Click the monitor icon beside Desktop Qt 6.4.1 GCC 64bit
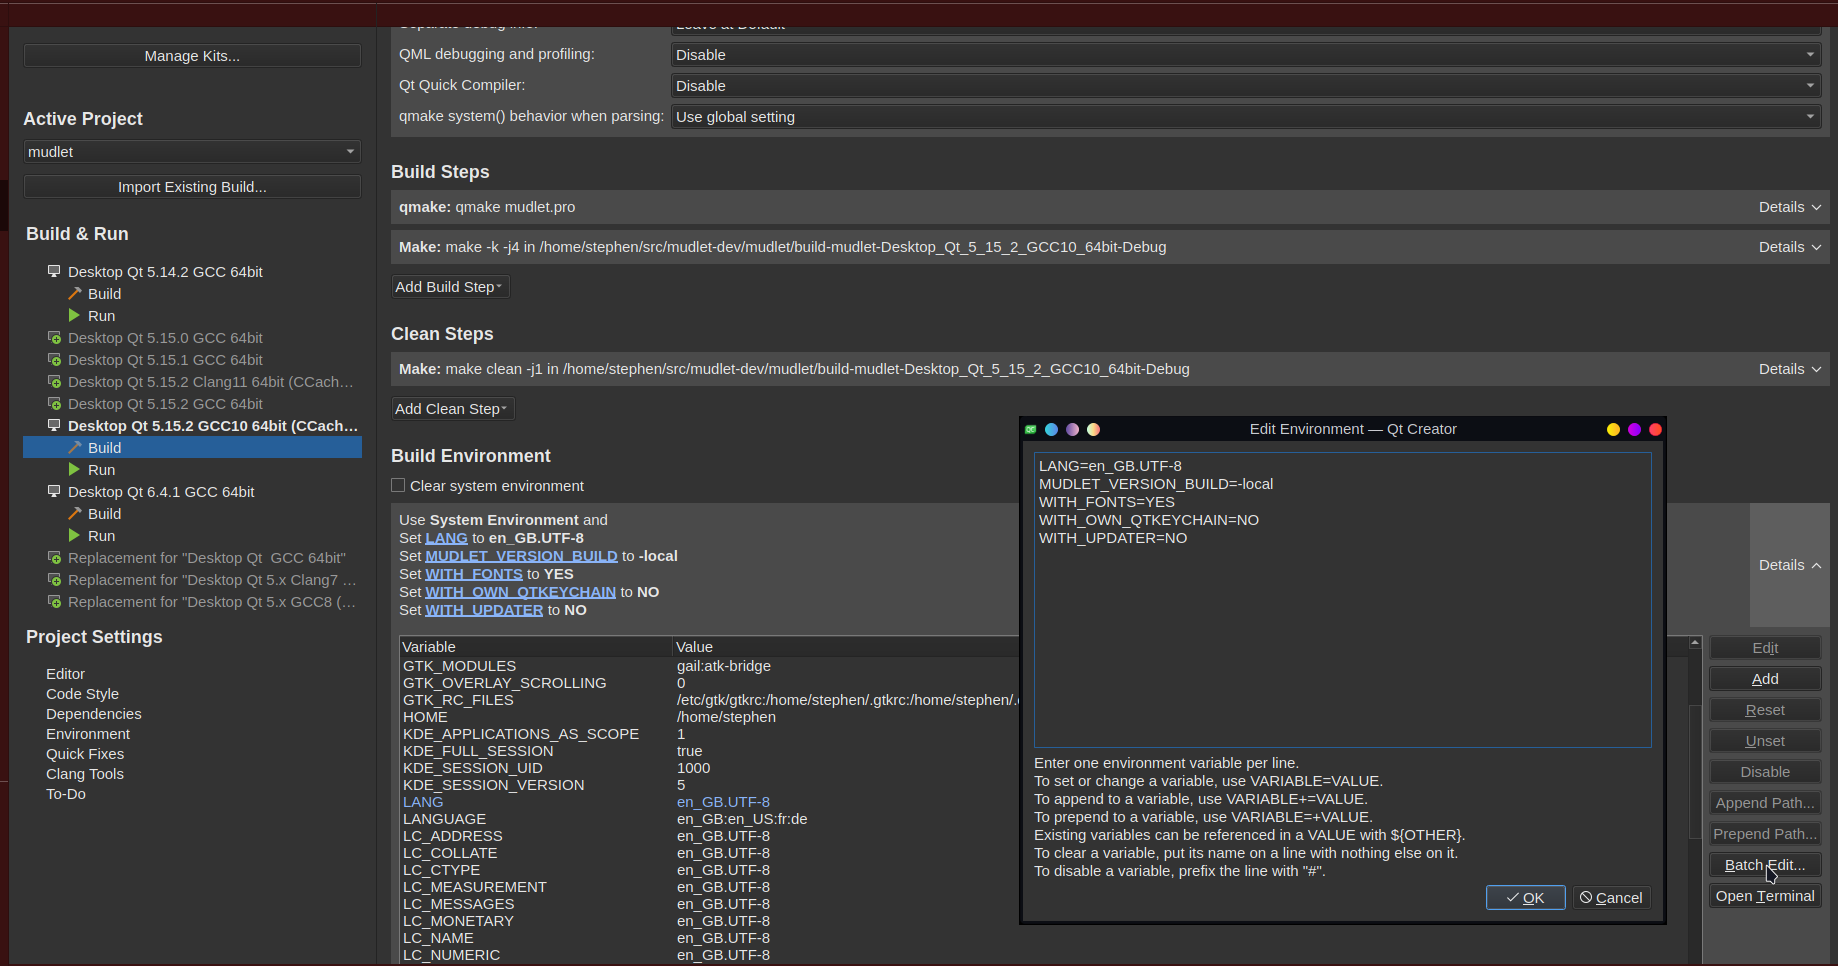 coord(53,491)
